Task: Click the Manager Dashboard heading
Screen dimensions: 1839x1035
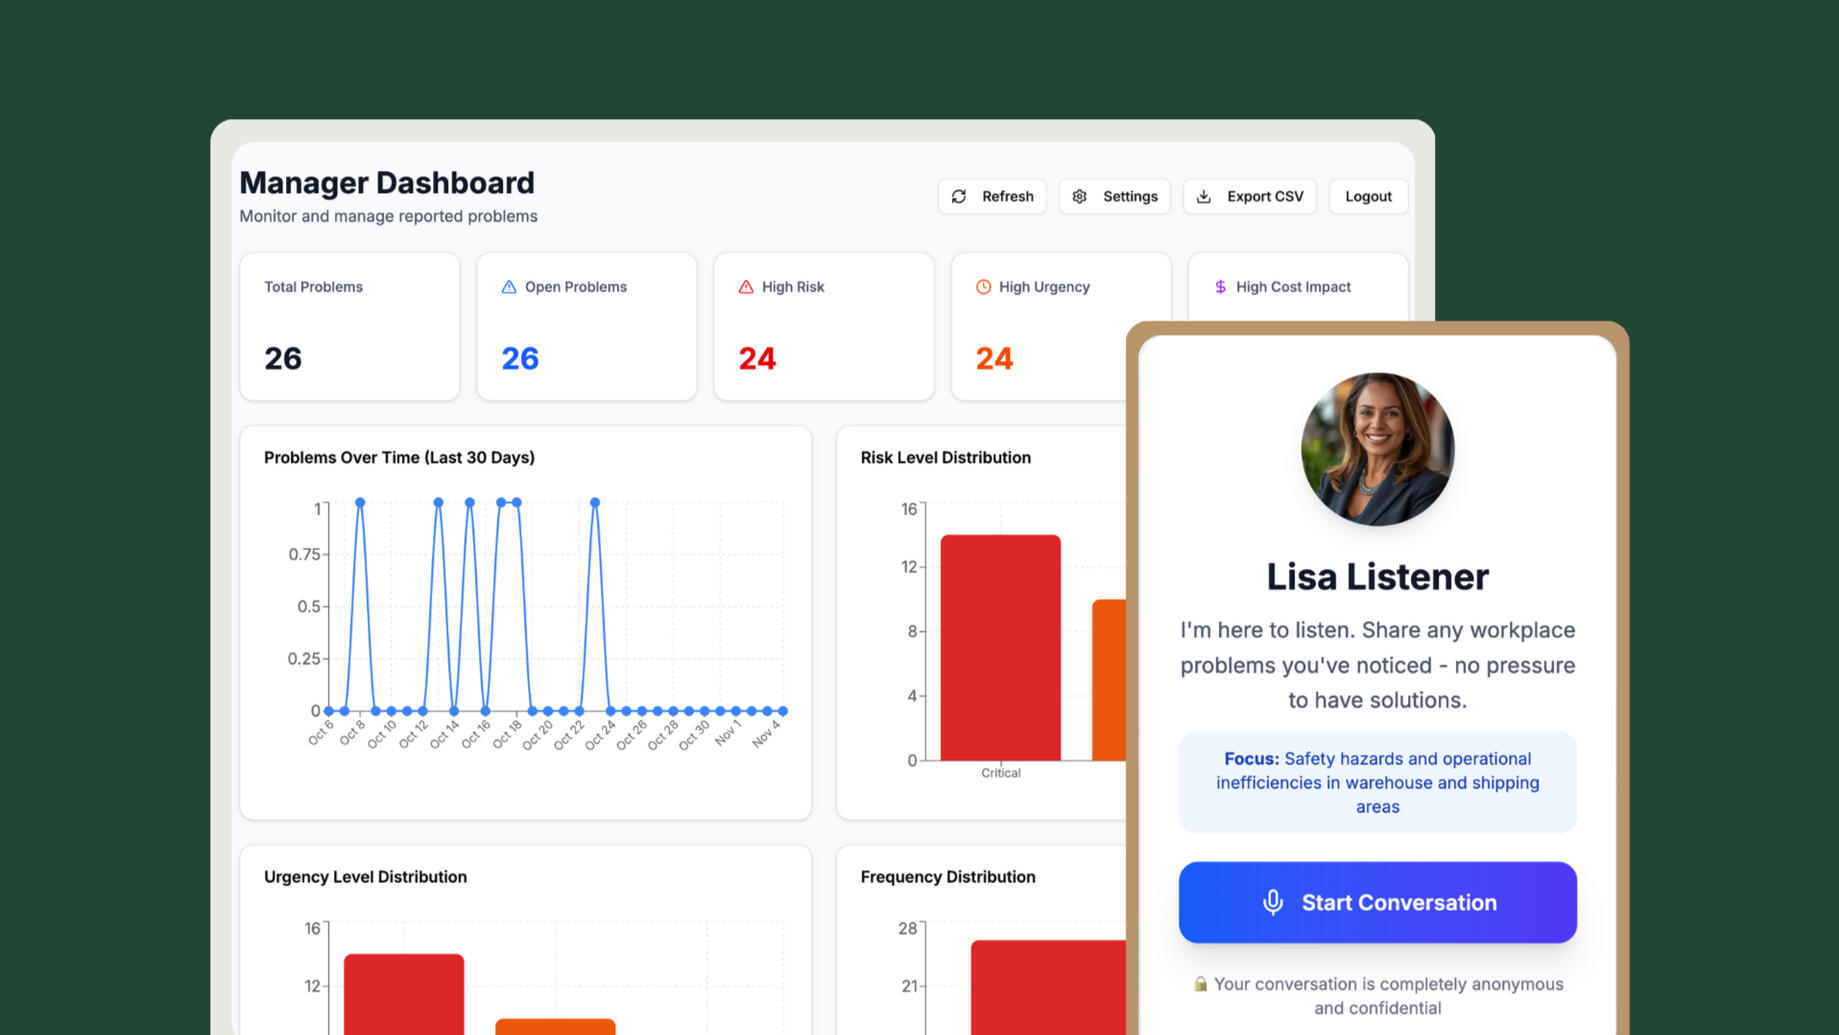Action: [387, 183]
